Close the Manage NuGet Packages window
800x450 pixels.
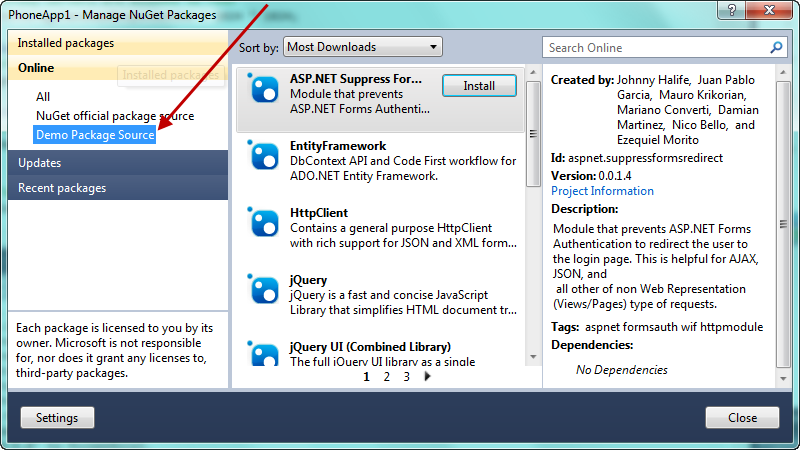coord(741,417)
